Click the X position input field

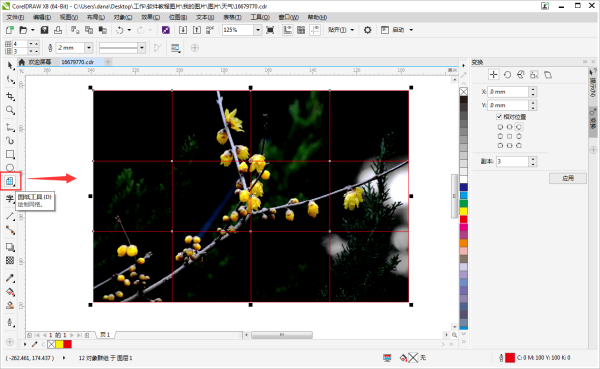[508, 92]
